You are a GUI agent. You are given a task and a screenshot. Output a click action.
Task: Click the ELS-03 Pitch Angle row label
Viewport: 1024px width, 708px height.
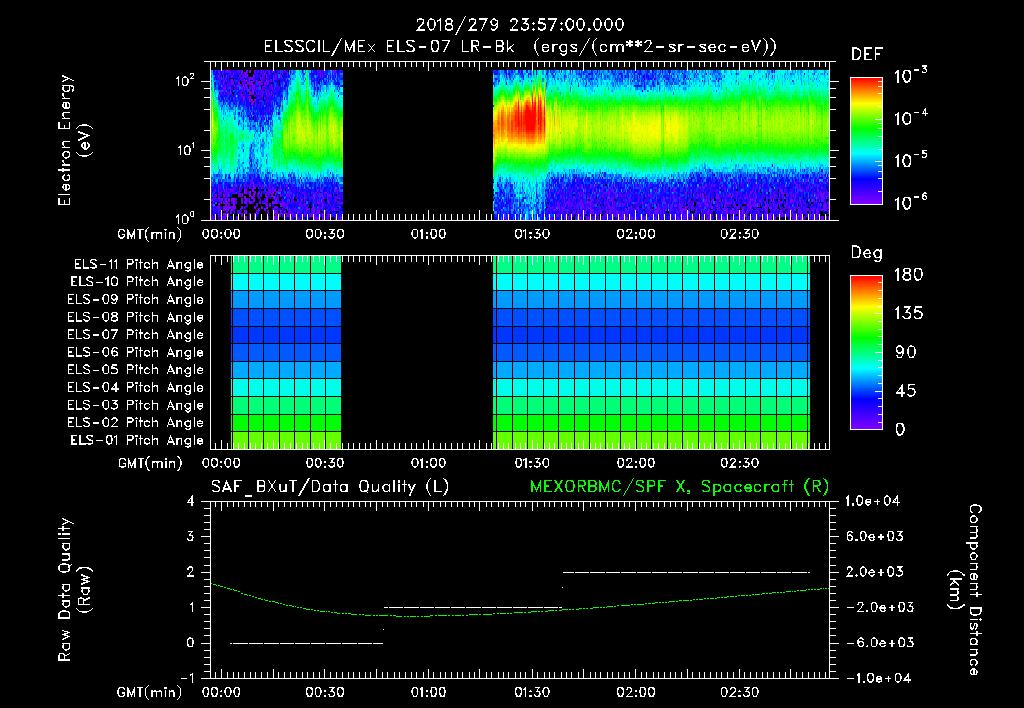point(136,405)
